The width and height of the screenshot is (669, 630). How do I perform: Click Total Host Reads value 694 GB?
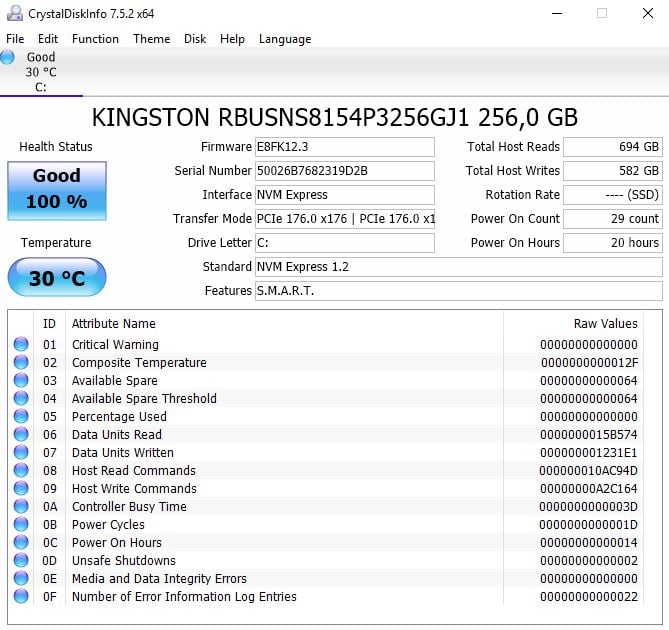click(613, 147)
